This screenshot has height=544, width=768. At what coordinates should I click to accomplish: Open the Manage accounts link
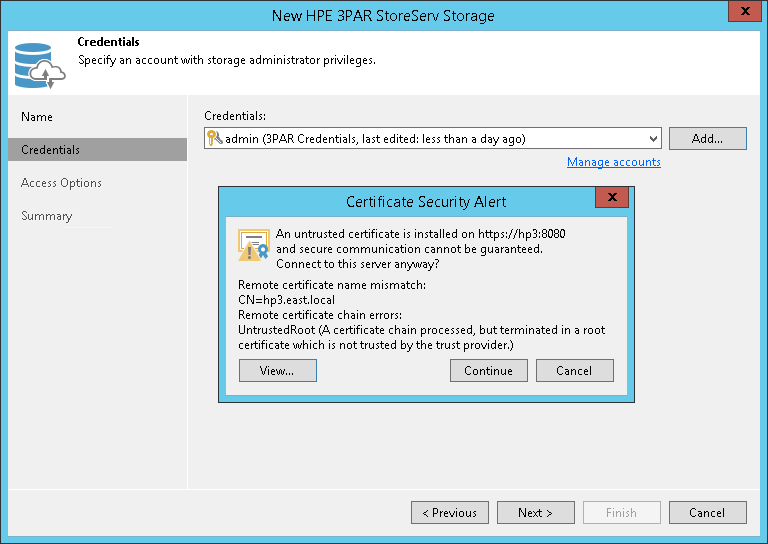point(613,162)
